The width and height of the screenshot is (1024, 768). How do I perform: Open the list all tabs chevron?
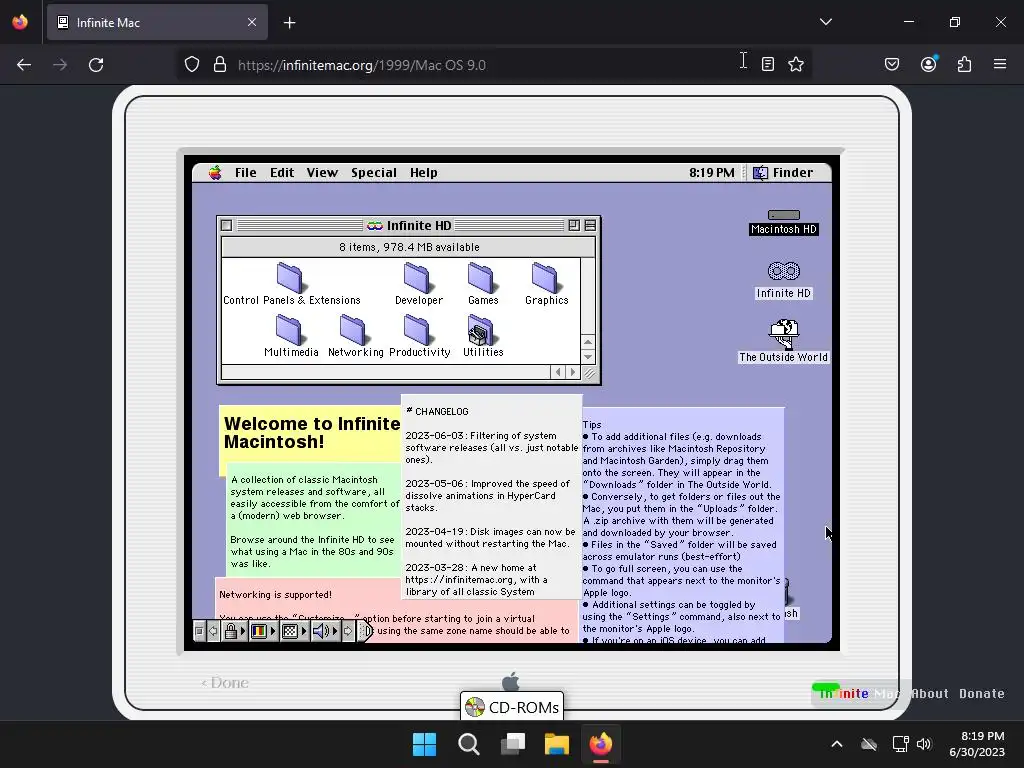tap(825, 22)
